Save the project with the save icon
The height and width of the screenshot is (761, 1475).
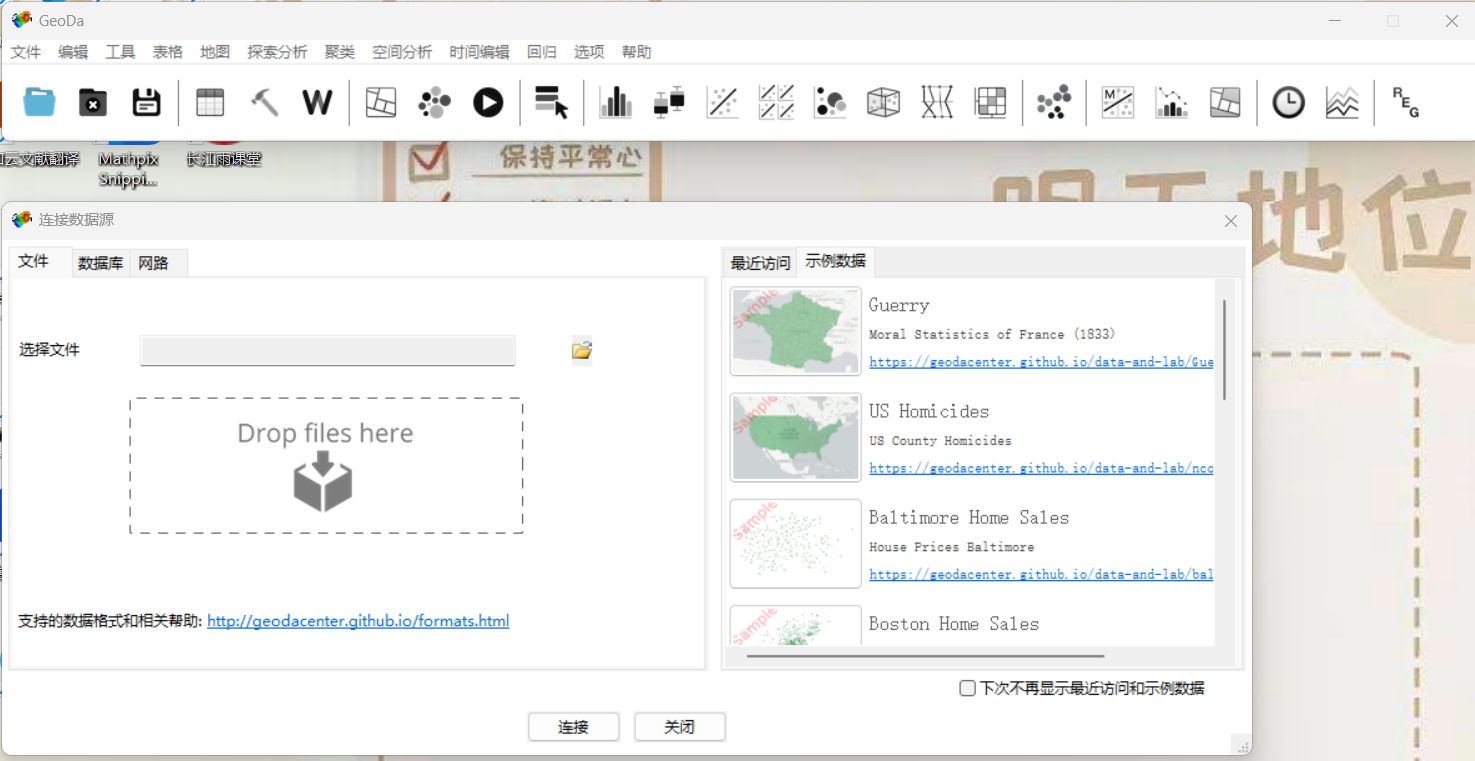(146, 101)
